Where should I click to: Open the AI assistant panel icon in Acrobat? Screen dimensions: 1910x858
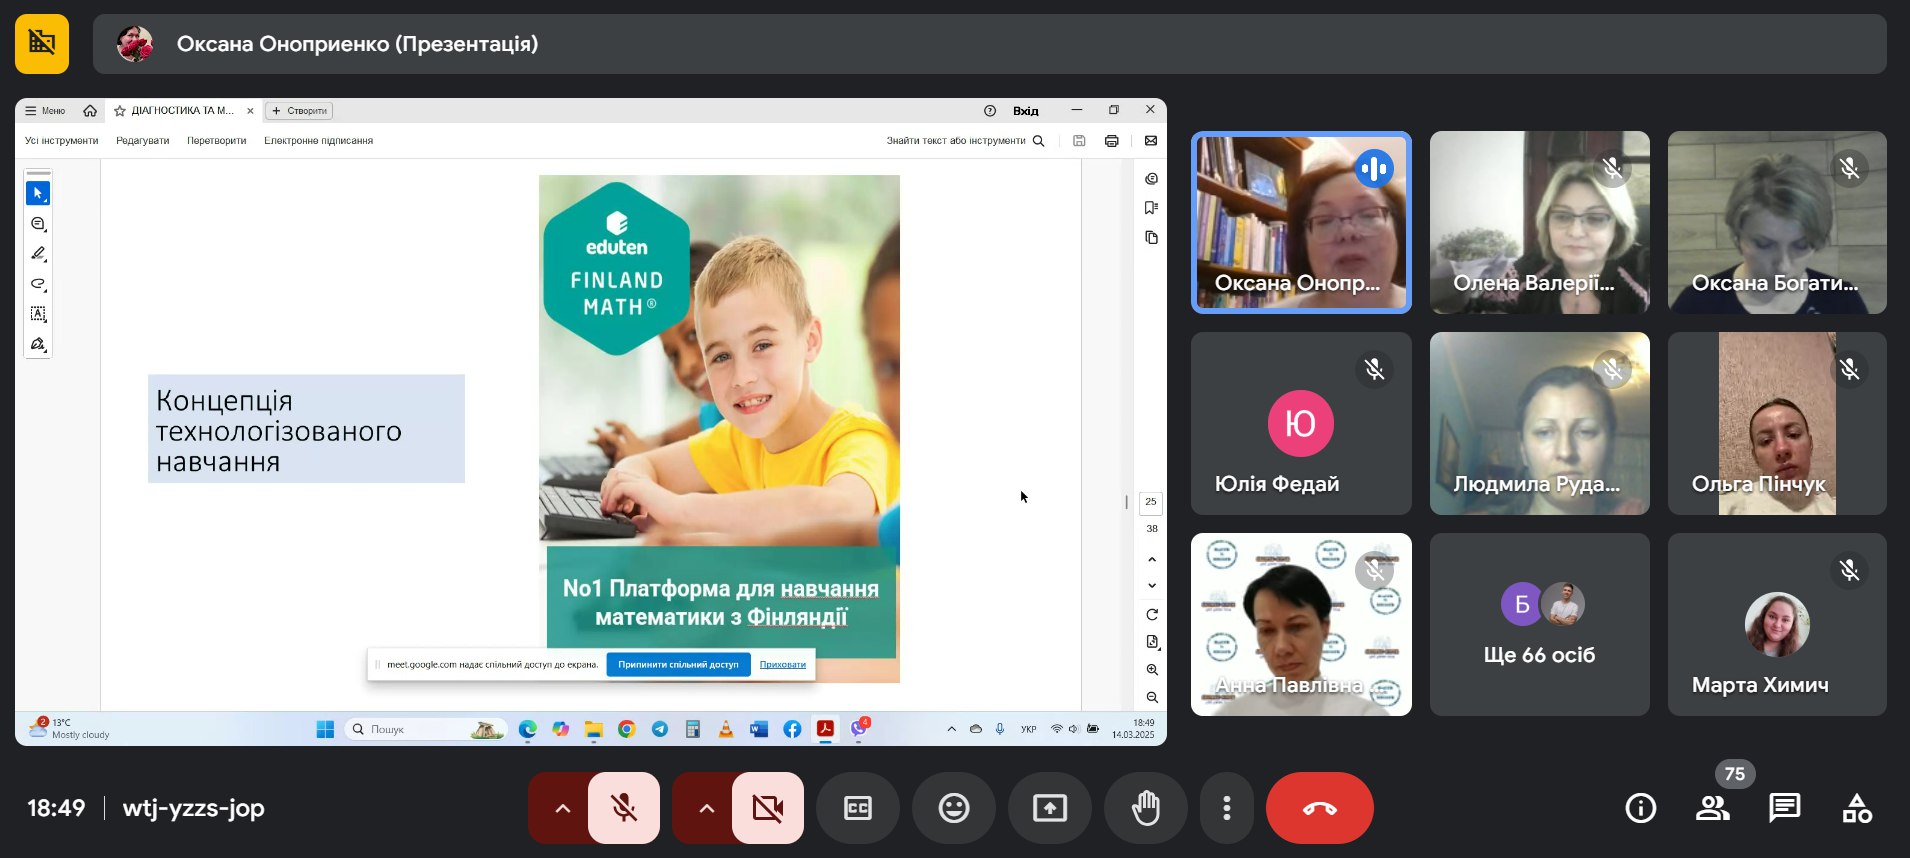coord(1152,179)
